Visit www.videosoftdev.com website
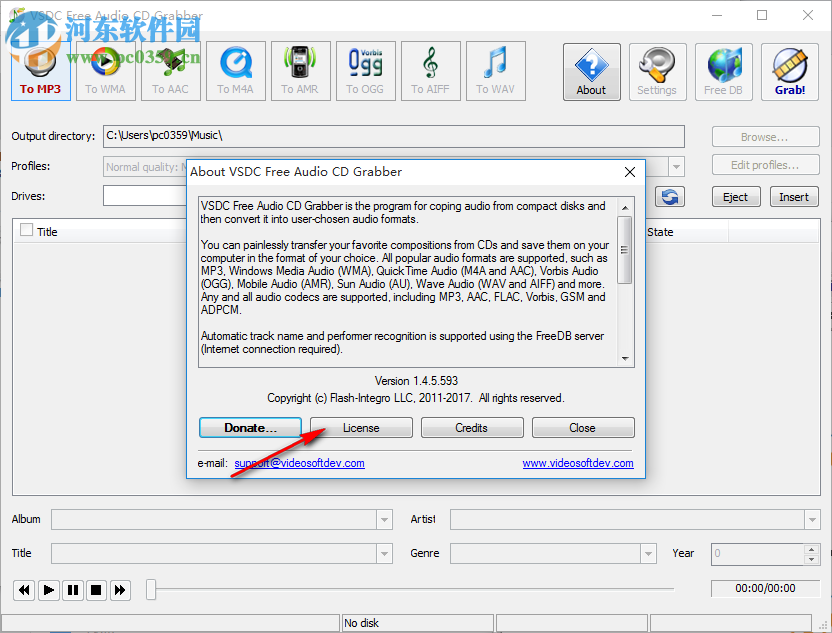This screenshot has height=633, width=832. coord(577,463)
